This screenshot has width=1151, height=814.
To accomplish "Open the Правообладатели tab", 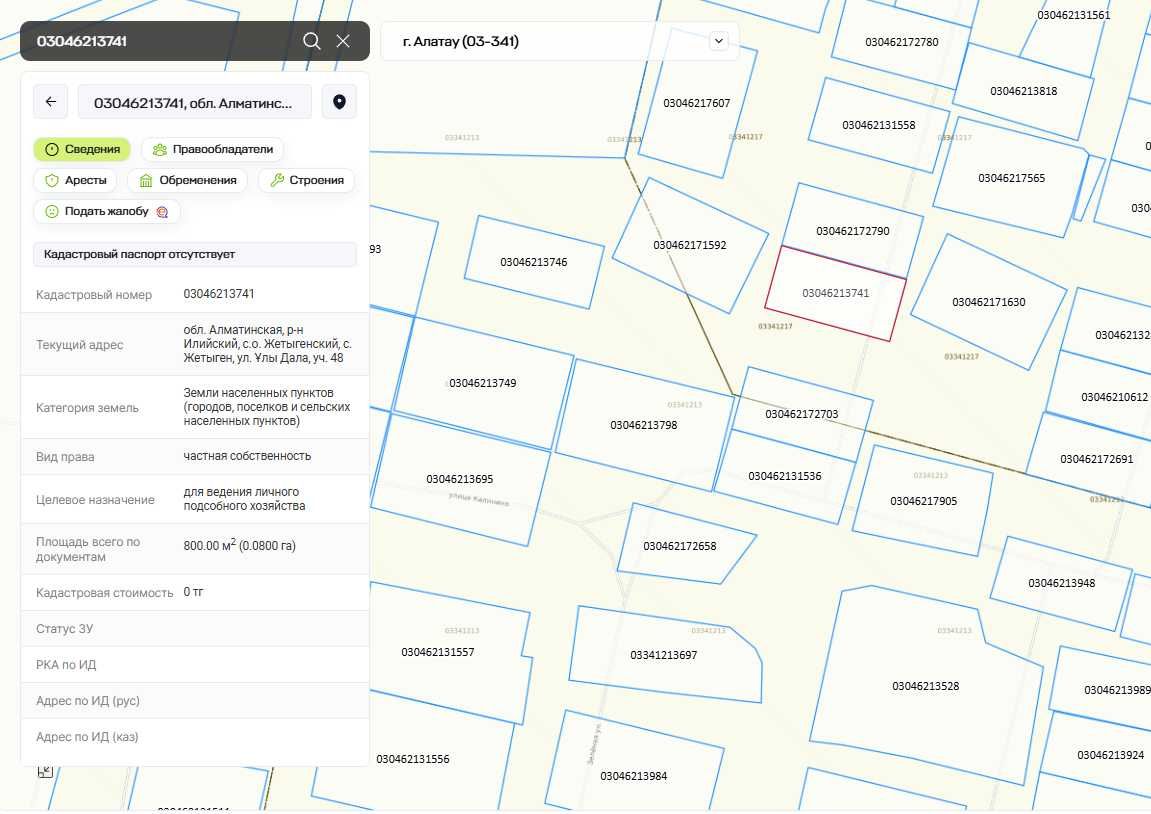I will coord(212,149).
